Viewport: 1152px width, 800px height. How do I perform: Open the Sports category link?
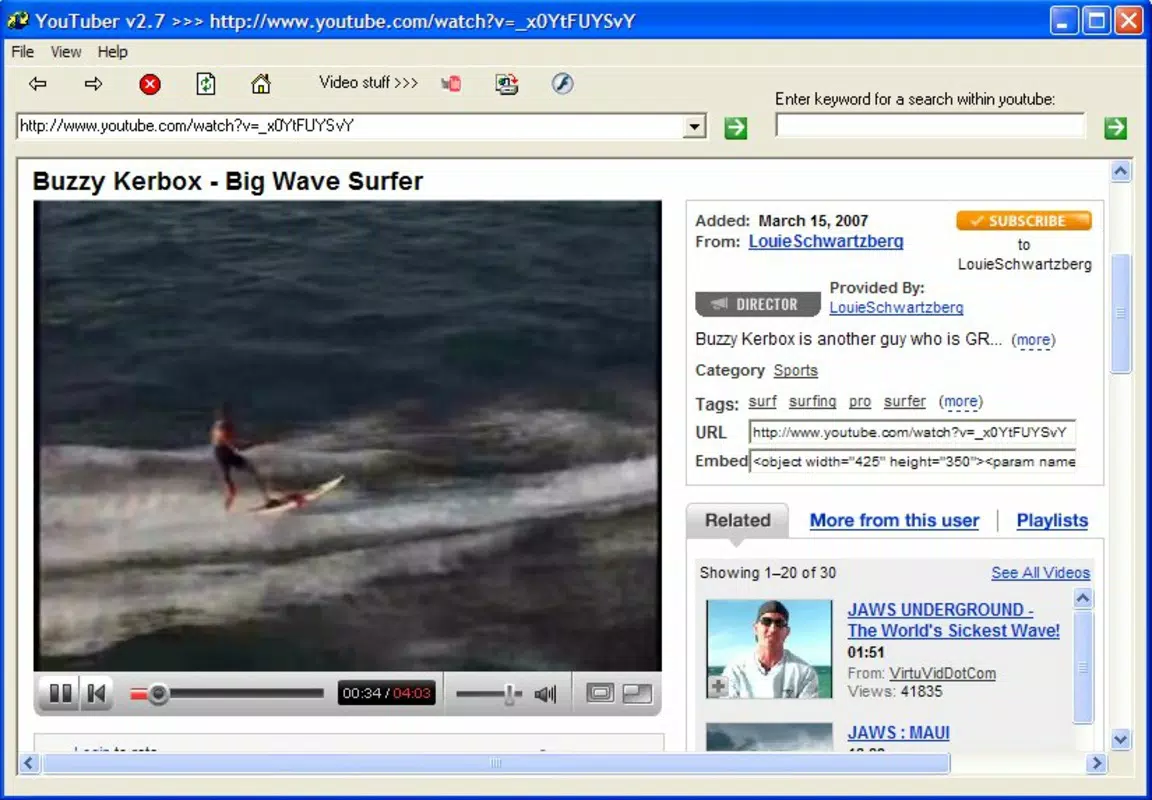pyautogui.click(x=795, y=370)
